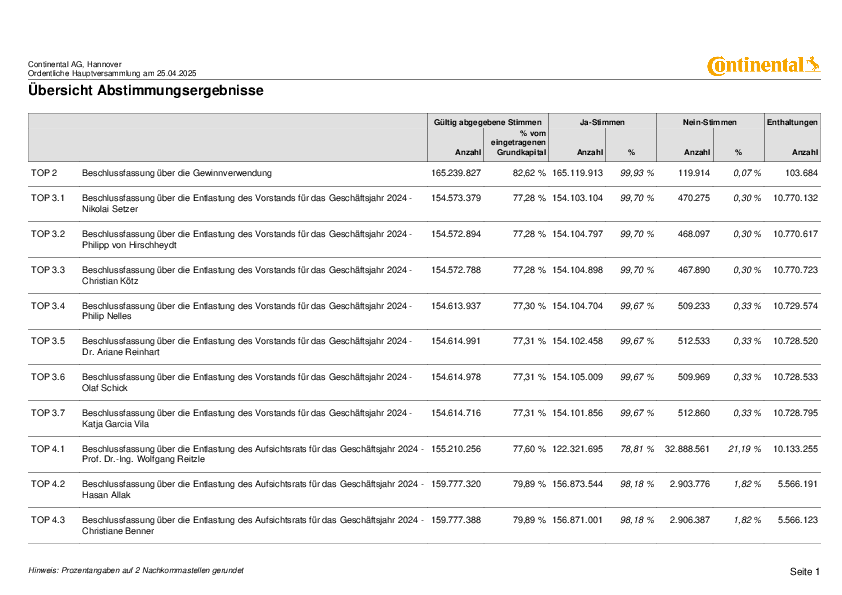Select the row label 'TOP 3.7'
The image size is (842, 595).
click(x=48, y=413)
